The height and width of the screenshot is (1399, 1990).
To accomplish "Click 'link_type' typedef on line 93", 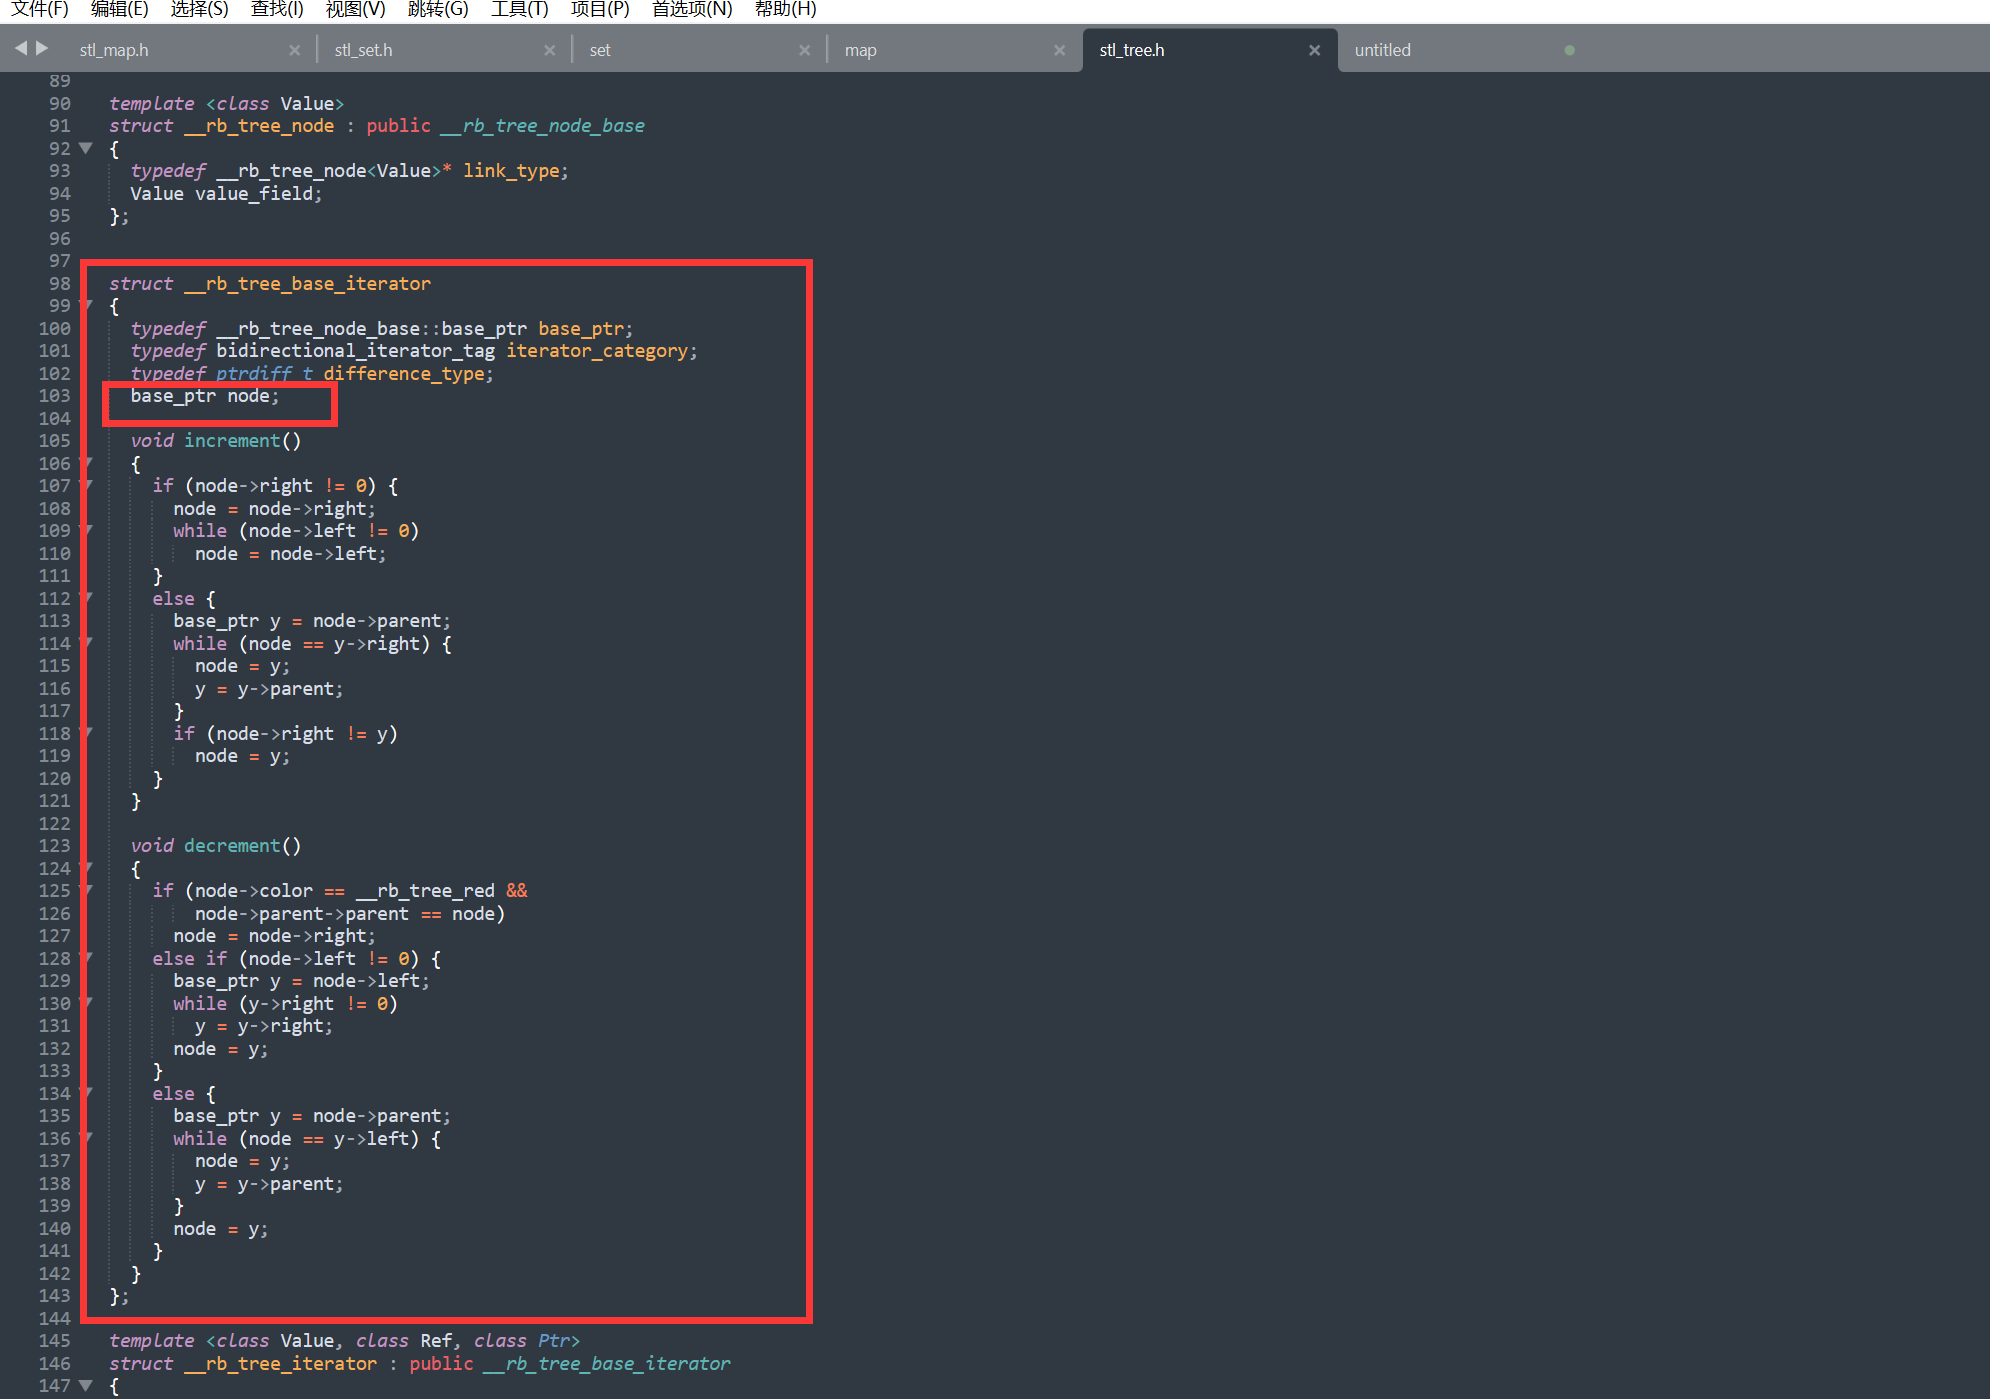I will click(511, 171).
